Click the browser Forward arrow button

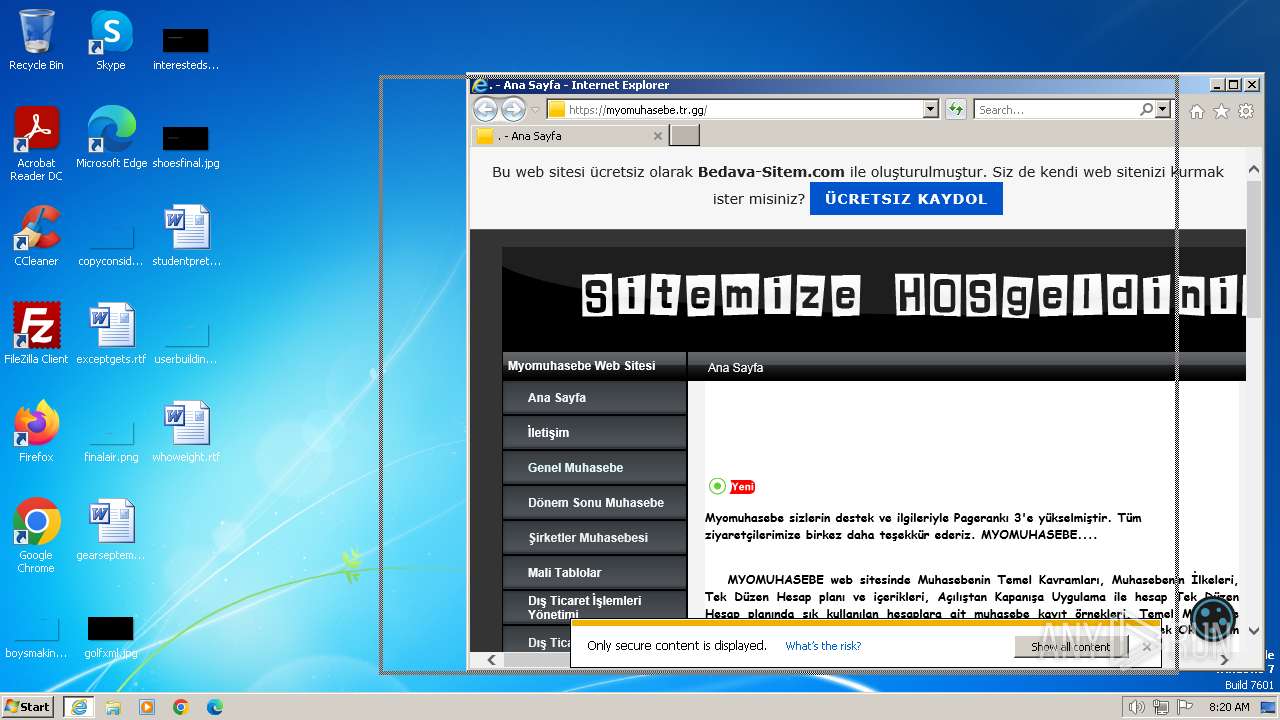(x=513, y=109)
